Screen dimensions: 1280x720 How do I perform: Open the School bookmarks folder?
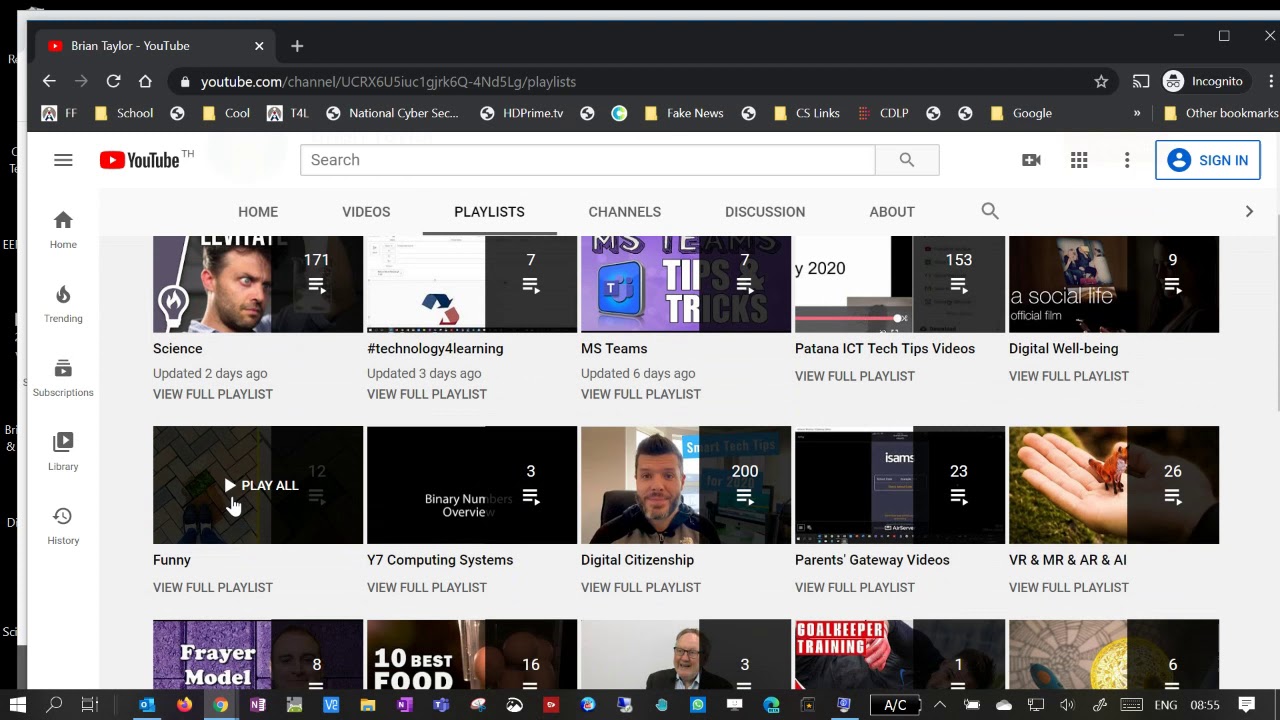point(124,113)
